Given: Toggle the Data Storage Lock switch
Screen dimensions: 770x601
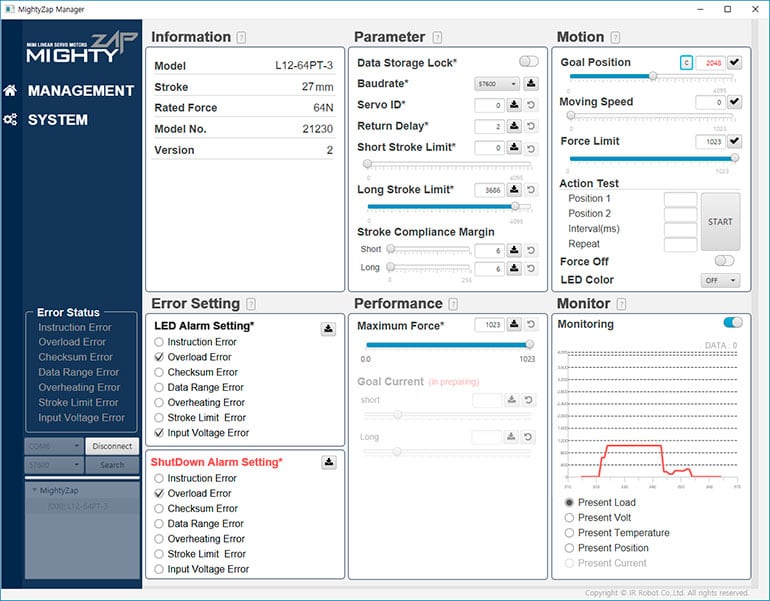Looking at the screenshot, I should tap(528, 62).
